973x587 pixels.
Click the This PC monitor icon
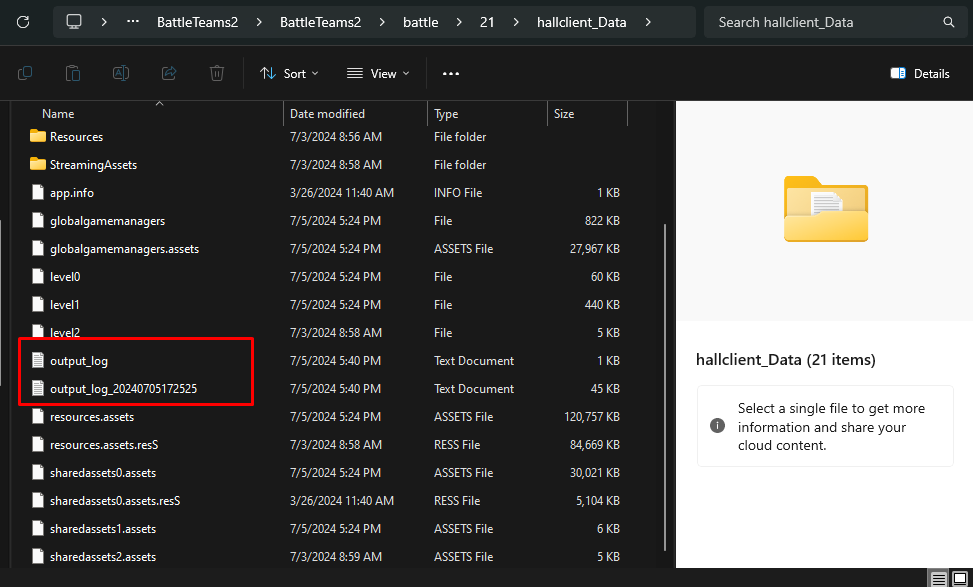click(x=74, y=22)
